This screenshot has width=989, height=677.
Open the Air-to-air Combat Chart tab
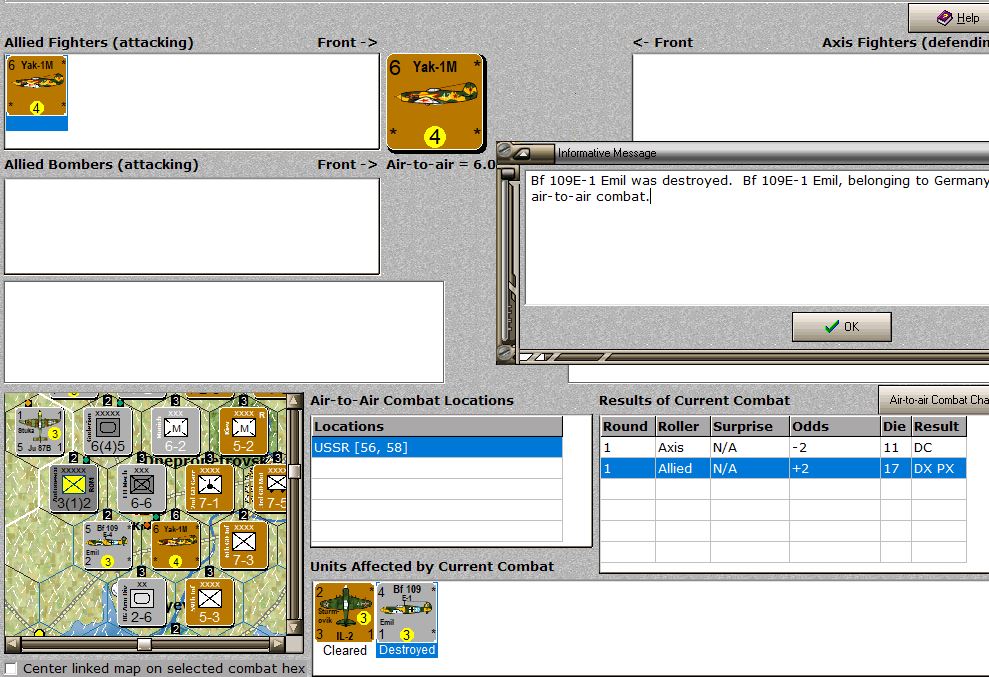coord(934,400)
